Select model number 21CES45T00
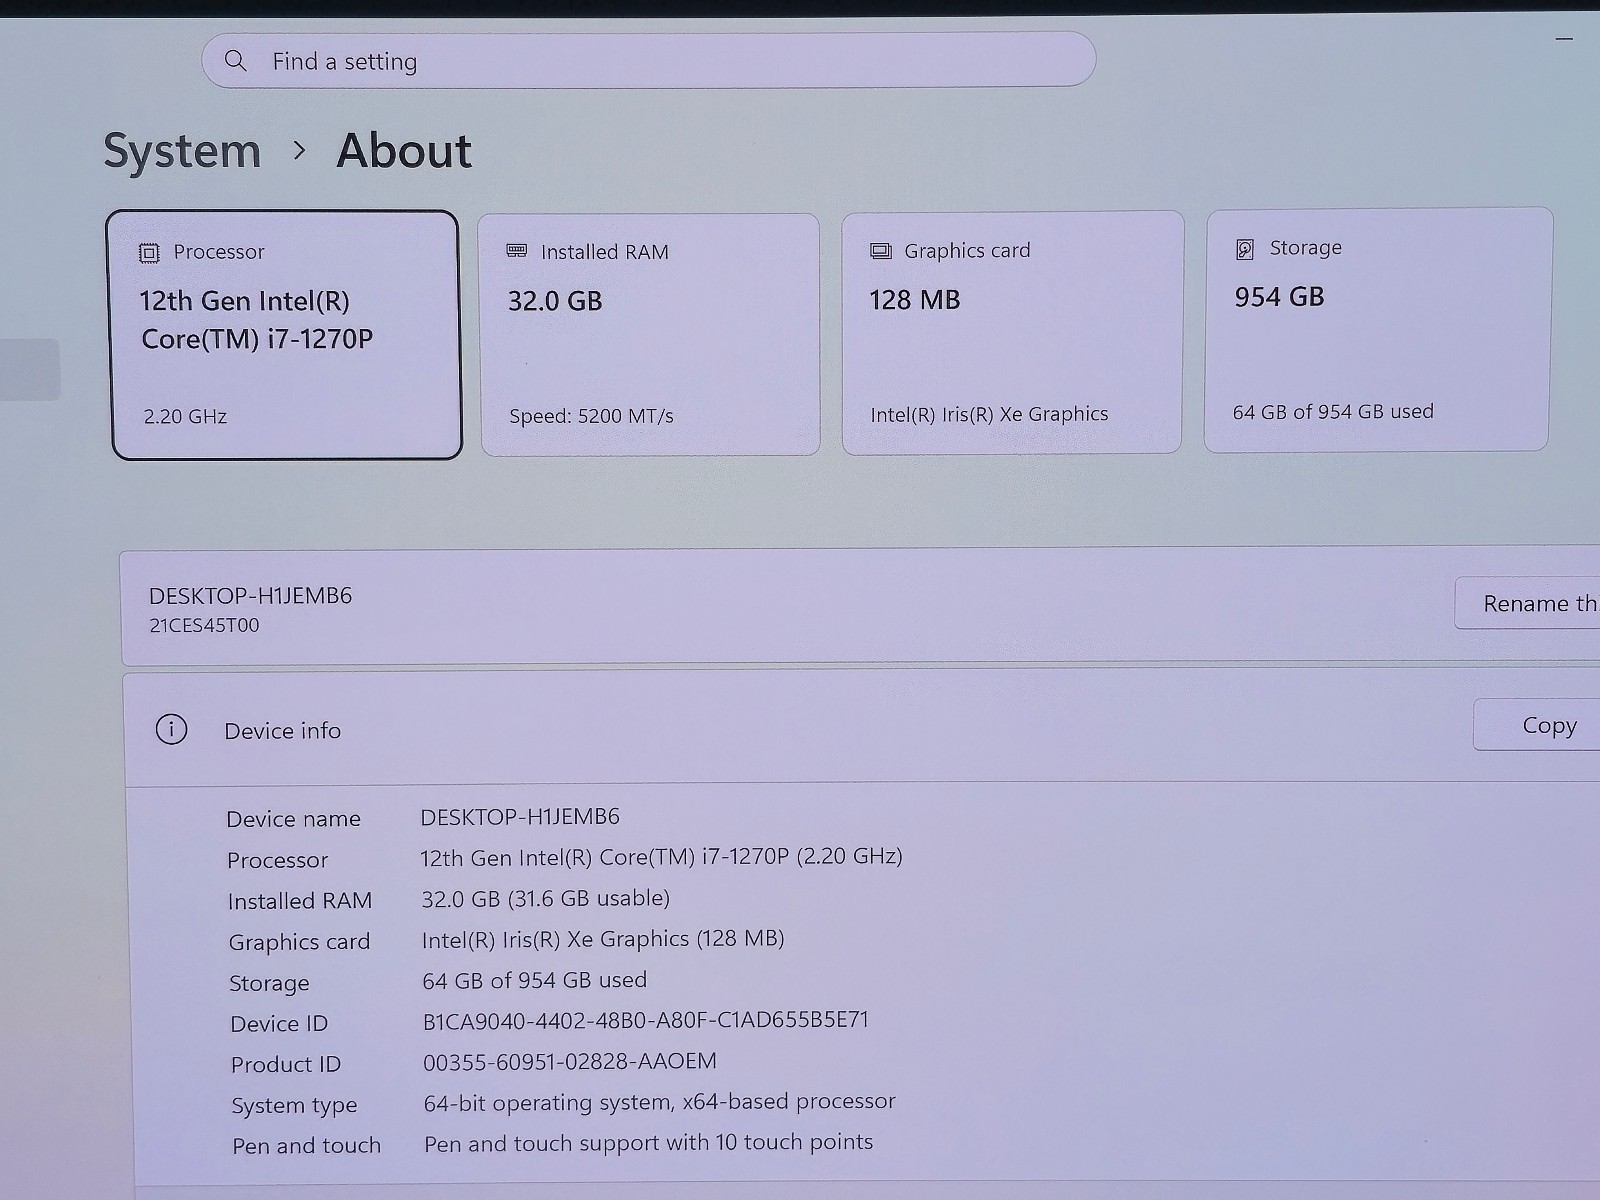The width and height of the screenshot is (1600, 1200). tap(204, 626)
